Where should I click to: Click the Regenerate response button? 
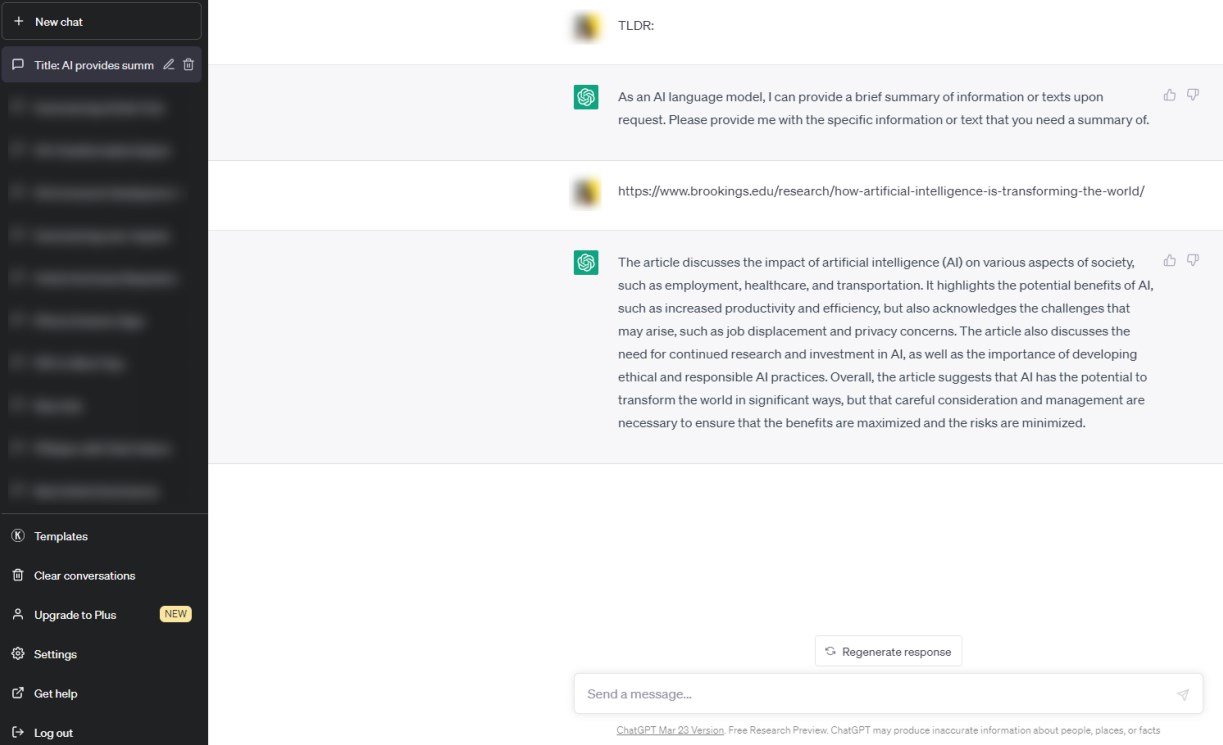click(887, 651)
